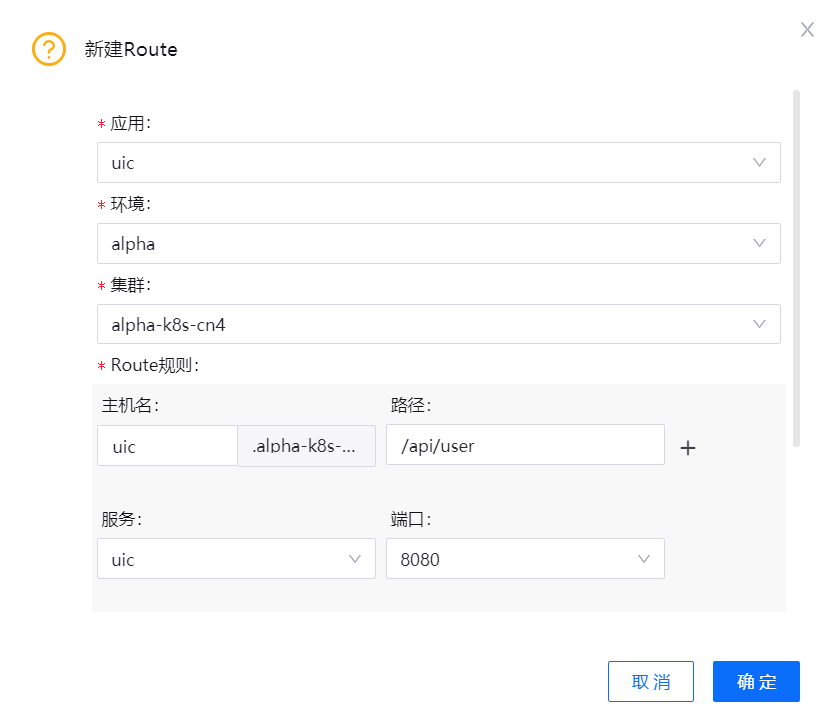Open the 集群 dropdown showing alpha-k8s-cn4
Viewport: 831px width, 727px height.
[420, 324]
